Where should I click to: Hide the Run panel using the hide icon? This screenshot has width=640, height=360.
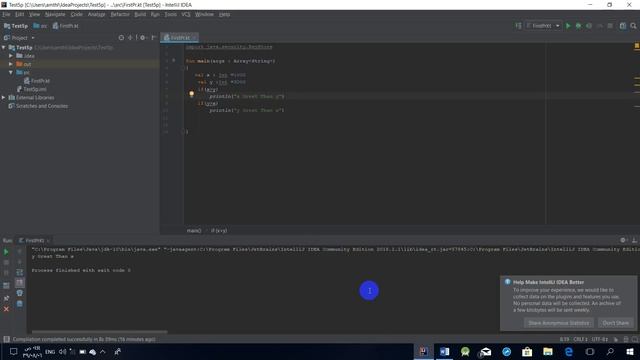pos(634,240)
